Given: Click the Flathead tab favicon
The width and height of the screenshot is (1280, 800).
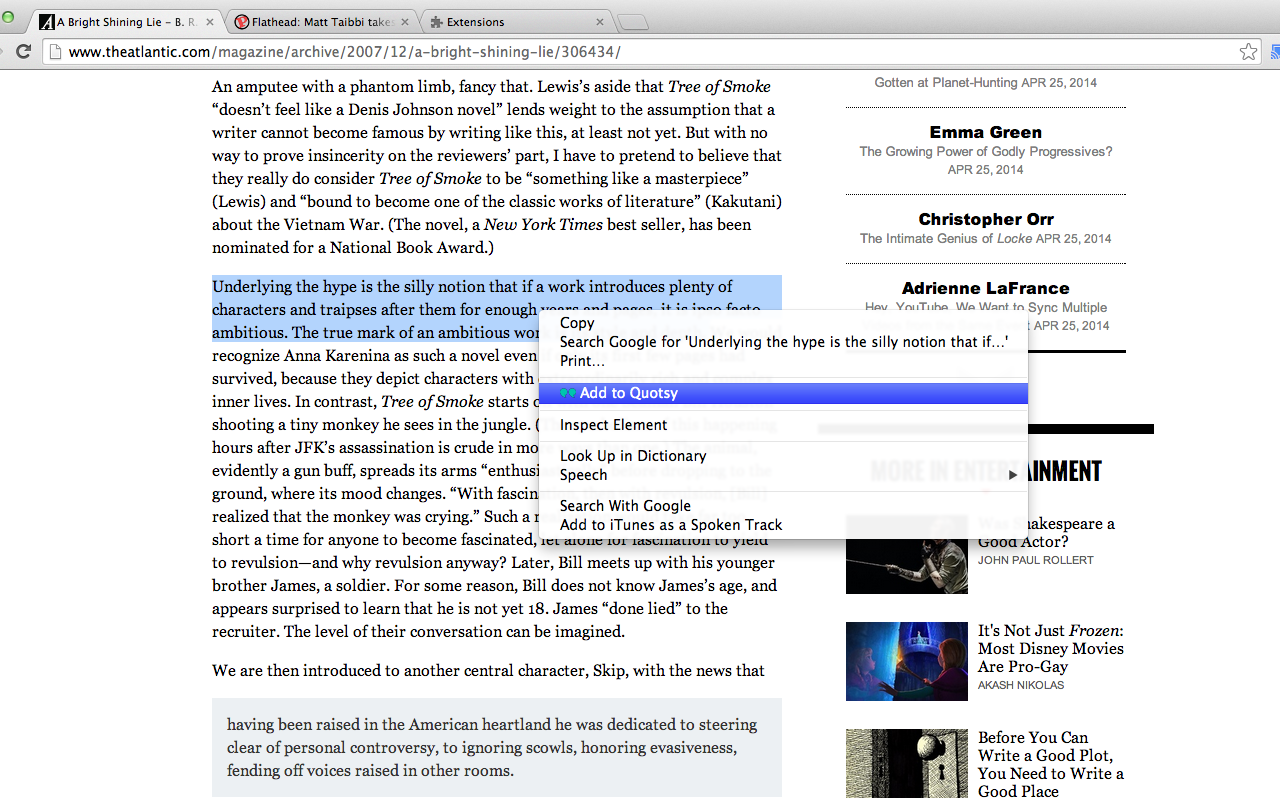Looking at the screenshot, I should (242, 22).
